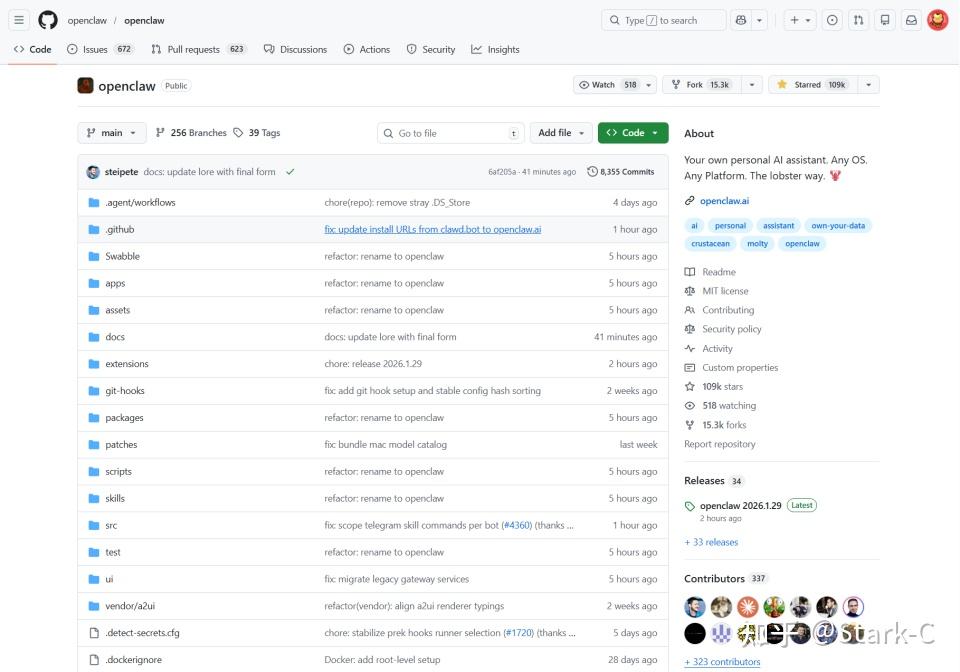Show the + 323 contributors link

click(x=722, y=662)
